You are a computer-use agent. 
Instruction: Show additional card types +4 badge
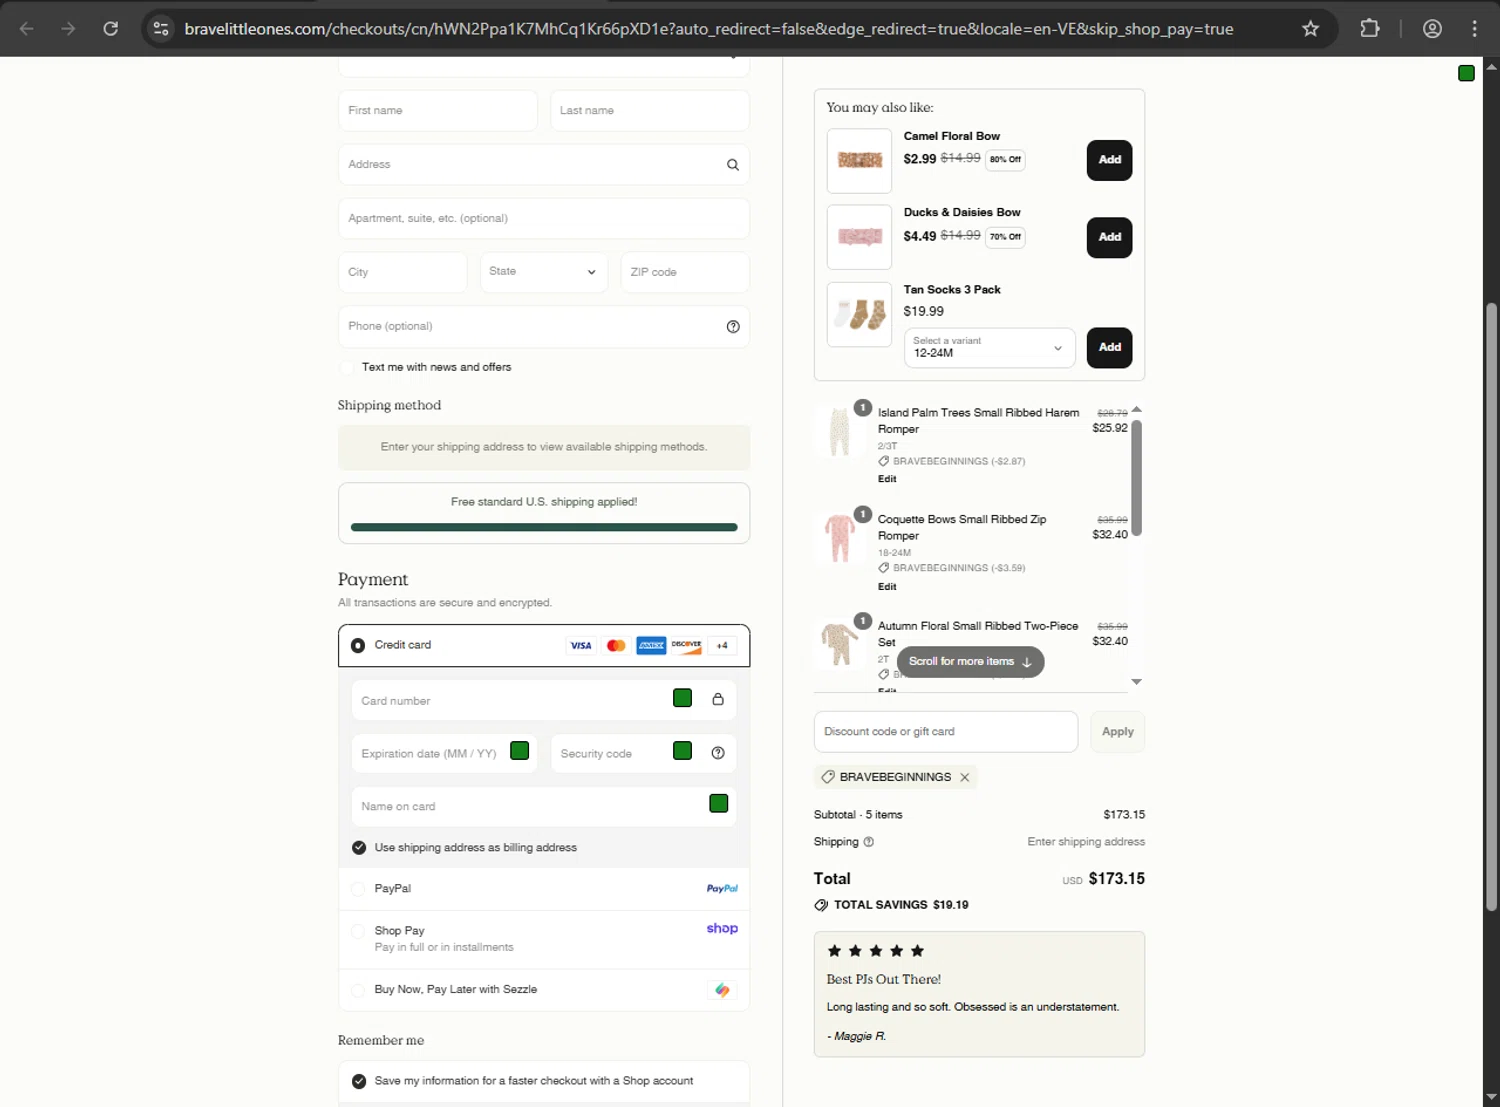[x=722, y=646]
